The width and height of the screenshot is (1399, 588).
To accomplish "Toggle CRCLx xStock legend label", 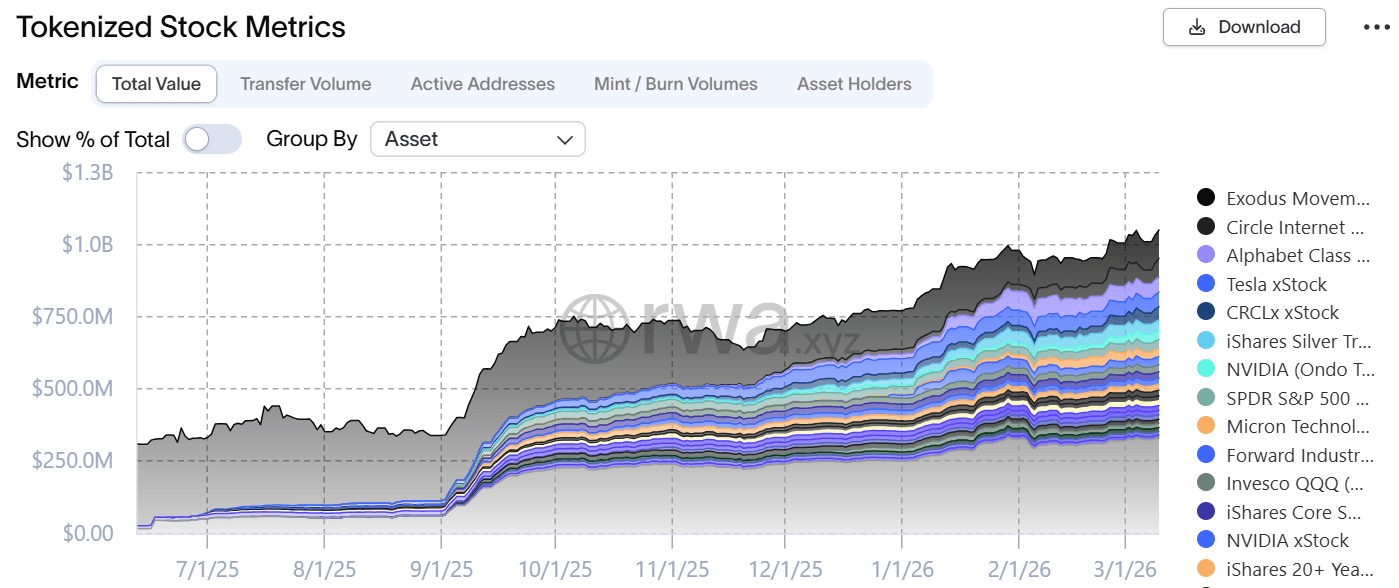I will pyautogui.click(x=1282, y=312).
